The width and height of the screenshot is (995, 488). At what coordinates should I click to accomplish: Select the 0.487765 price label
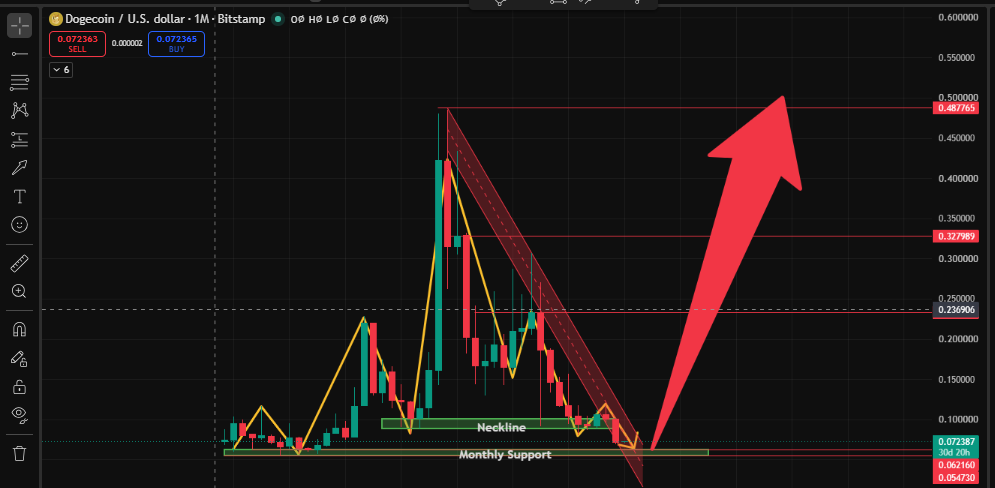coord(956,108)
